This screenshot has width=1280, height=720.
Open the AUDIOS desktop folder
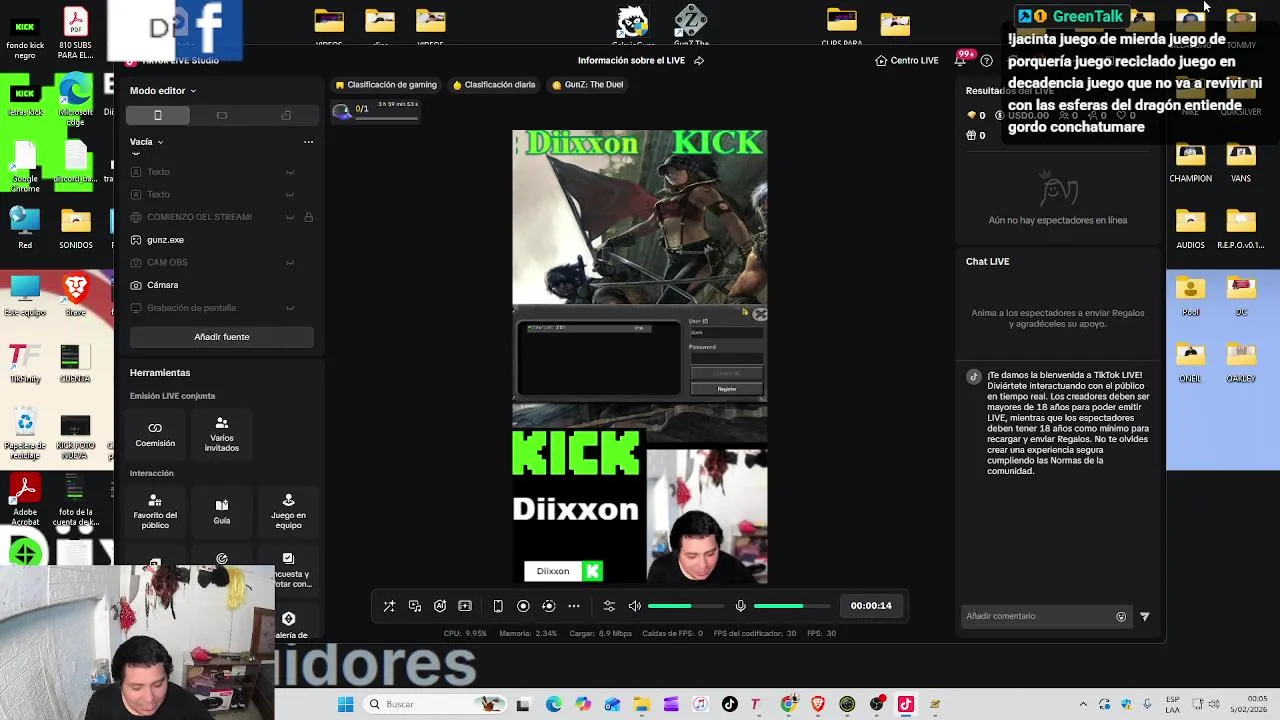[1190, 229]
